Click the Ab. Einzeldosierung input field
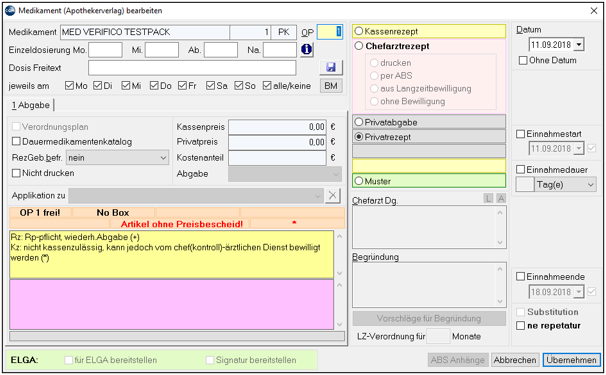This screenshot has height=375, width=606. click(x=221, y=50)
